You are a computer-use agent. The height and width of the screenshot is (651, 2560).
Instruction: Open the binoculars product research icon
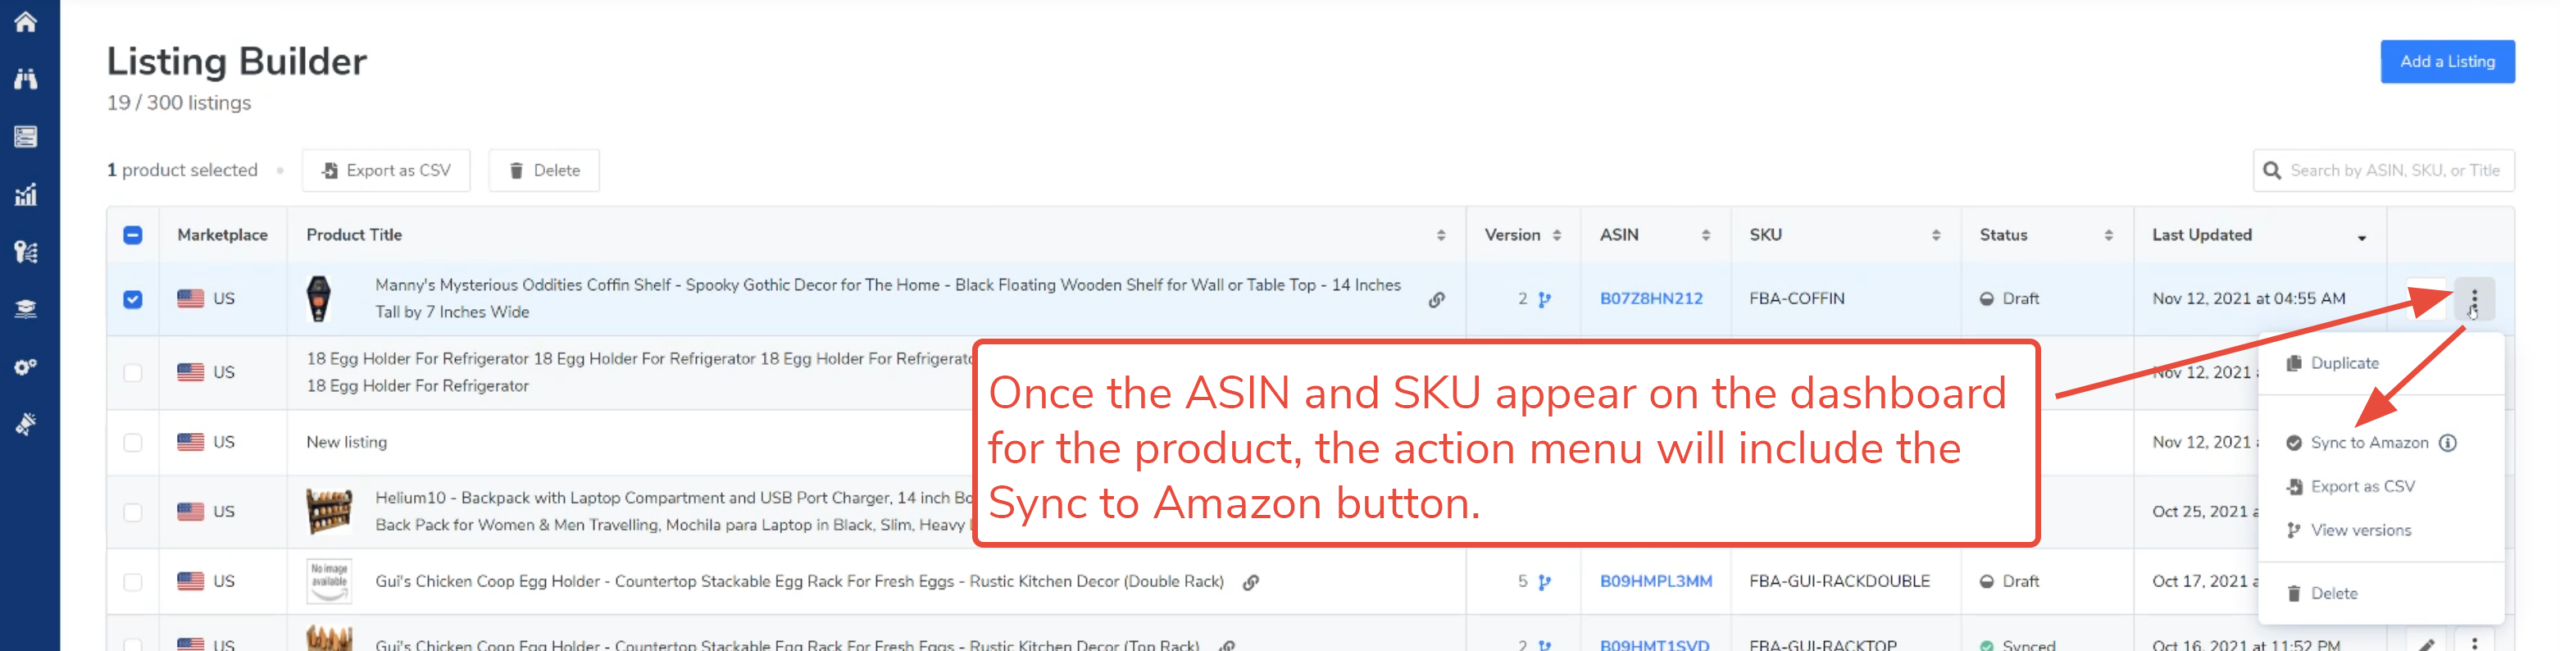tap(26, 79)
